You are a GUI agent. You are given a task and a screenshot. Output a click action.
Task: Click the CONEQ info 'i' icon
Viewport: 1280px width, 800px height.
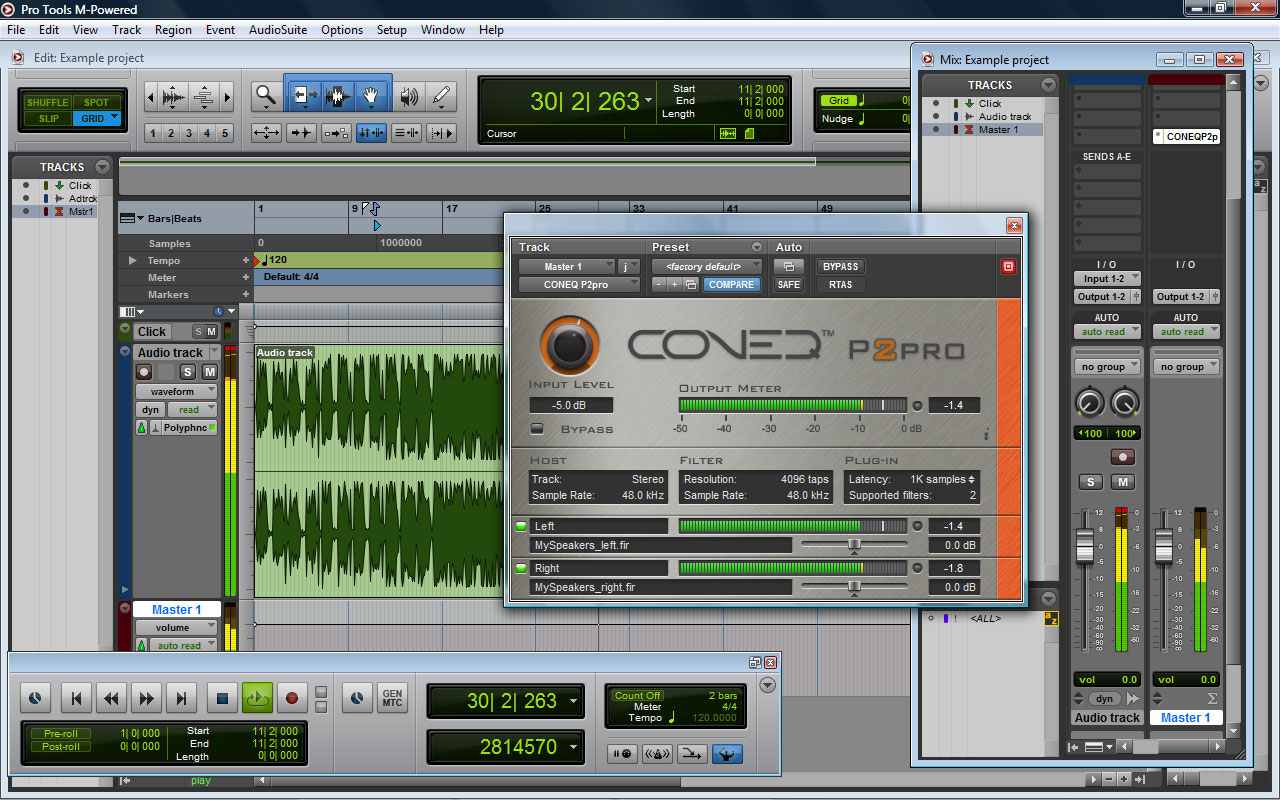tap(986, 434)
